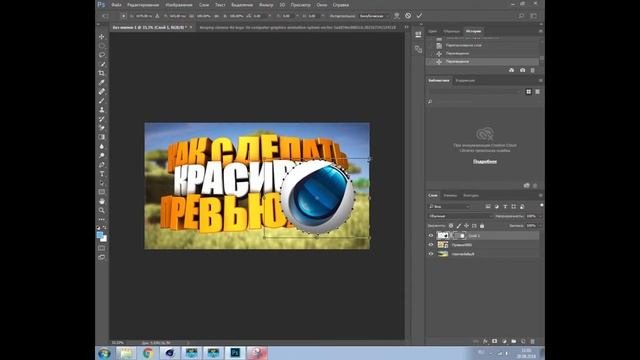
Task: Select the Move tool
Action: click(x=102, y=37)
